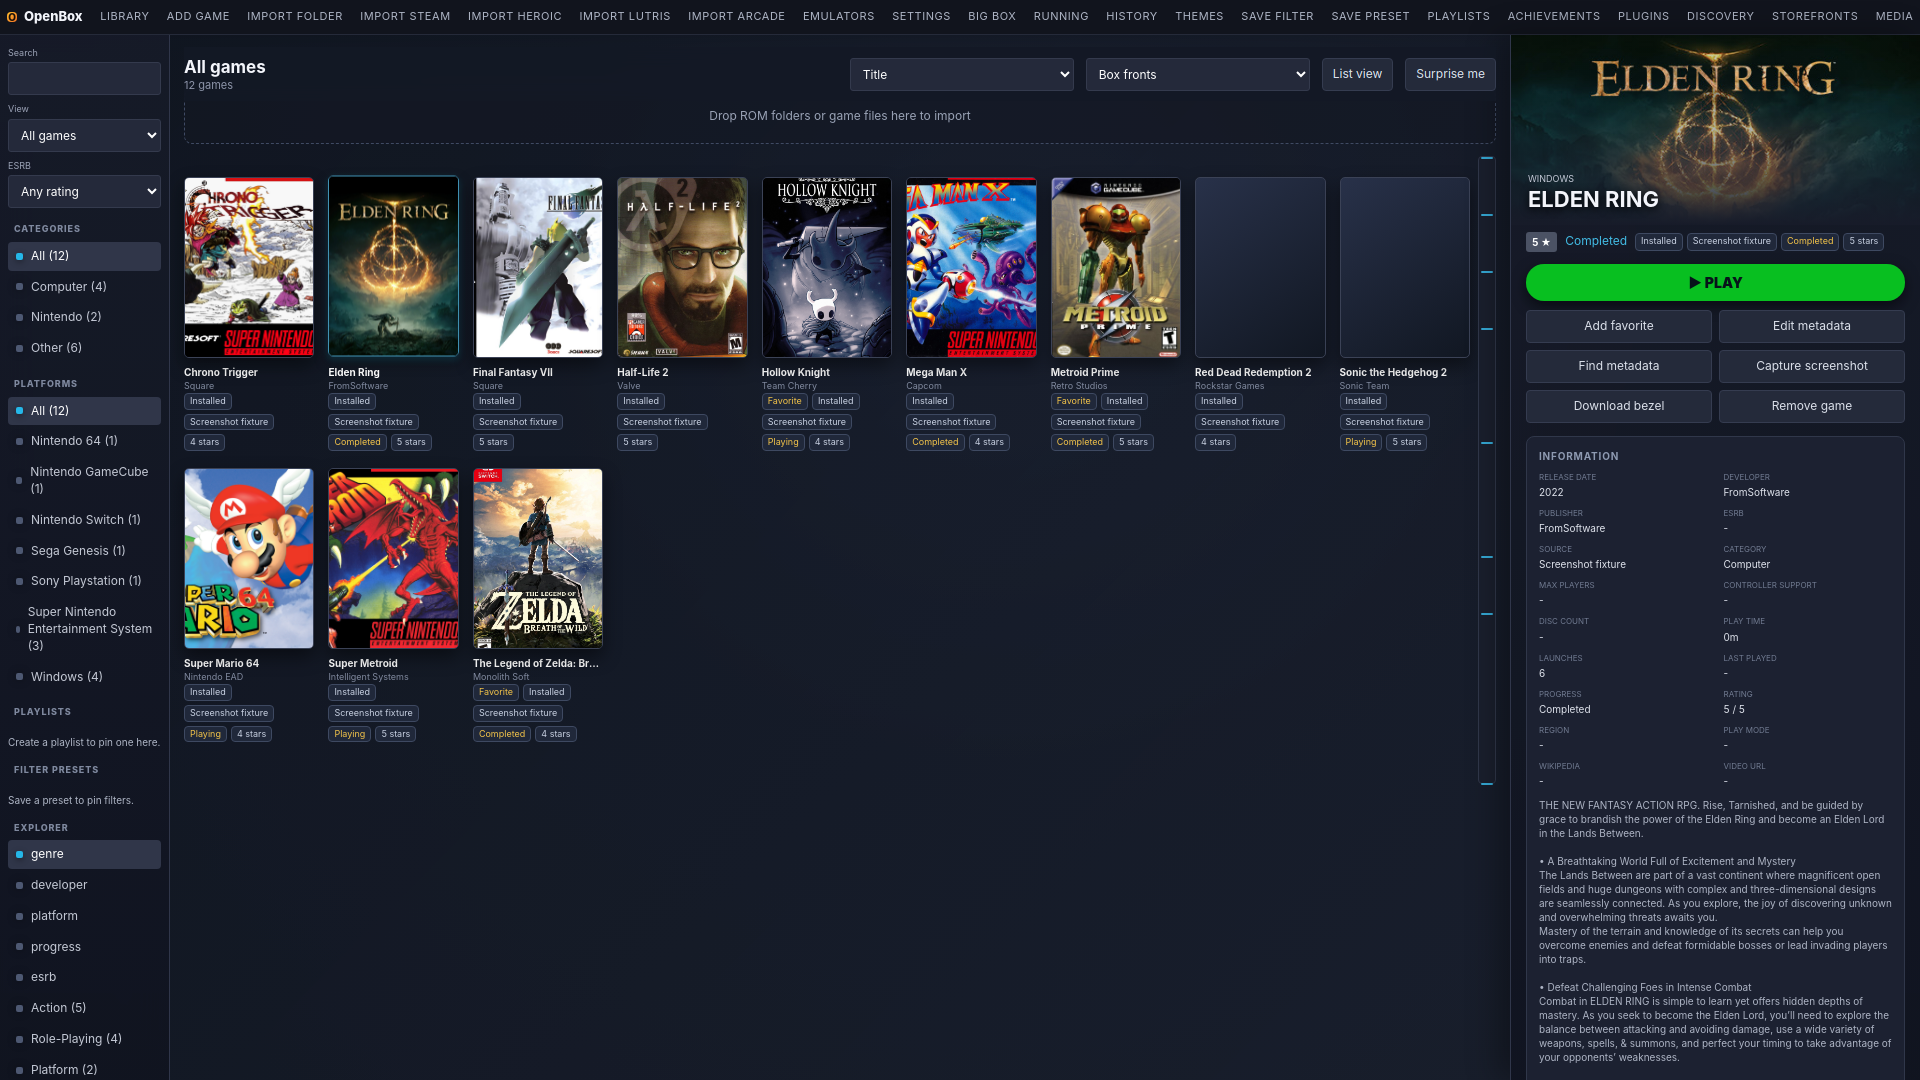
Task: Launch BIG BOX mode
Action: pyautogui.click(x=992, y=17)
